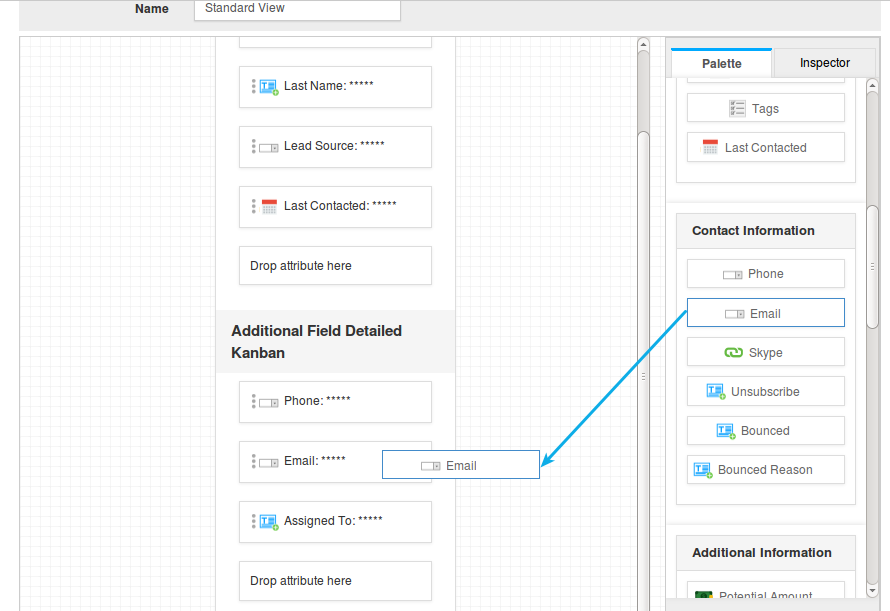Click the green person icon on Assigned To field
890x611 pixels.
(266, 521)
